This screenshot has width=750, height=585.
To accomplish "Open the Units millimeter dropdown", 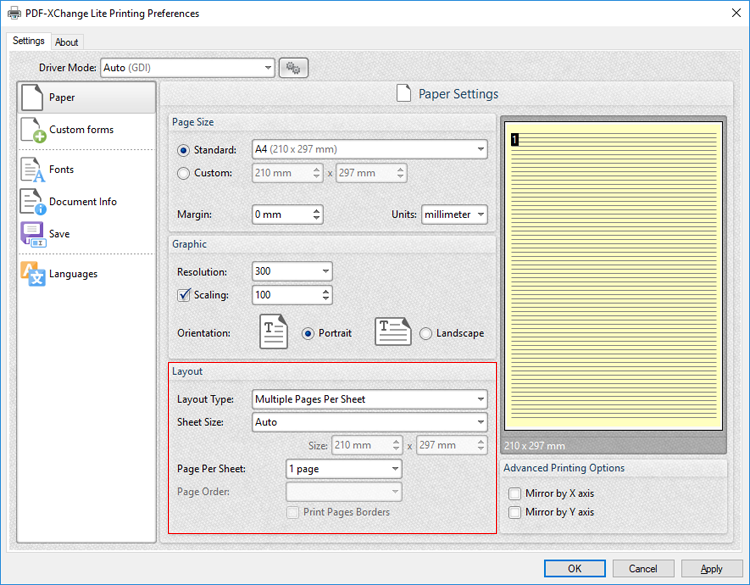I will 454,214.
